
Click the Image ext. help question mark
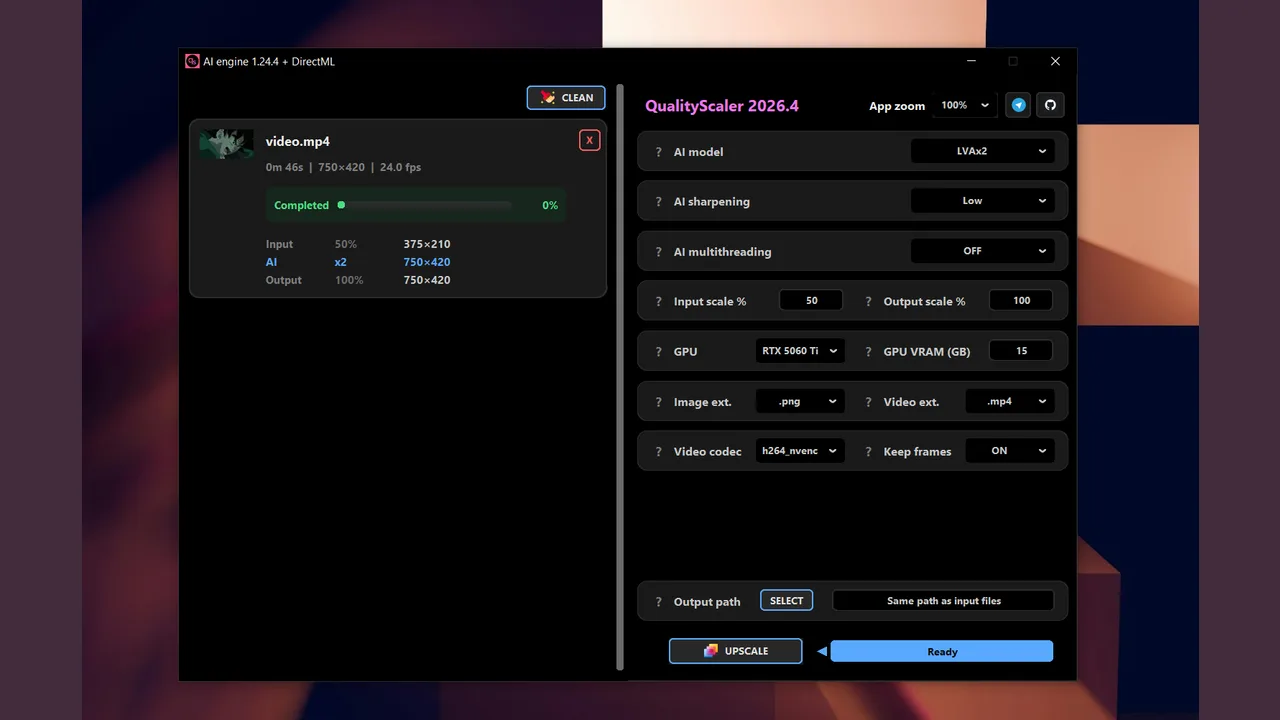point(658,402)
